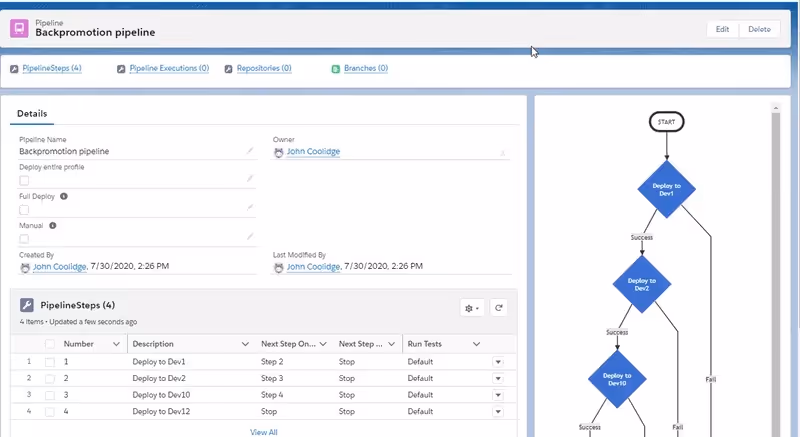
Task: Select the Deploy to Dev12 row checkbox
Action: (x=50, y=412)
